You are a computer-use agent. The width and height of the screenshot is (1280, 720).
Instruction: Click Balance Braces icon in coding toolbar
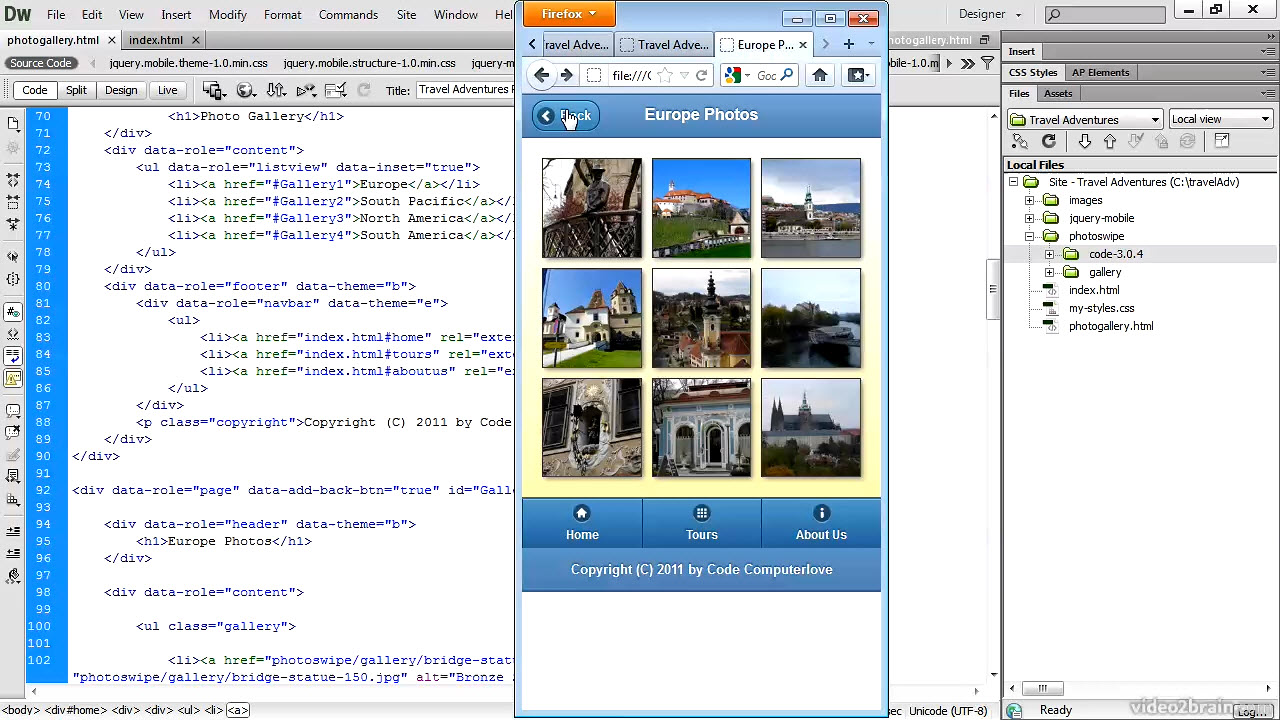tap(13, 280)
